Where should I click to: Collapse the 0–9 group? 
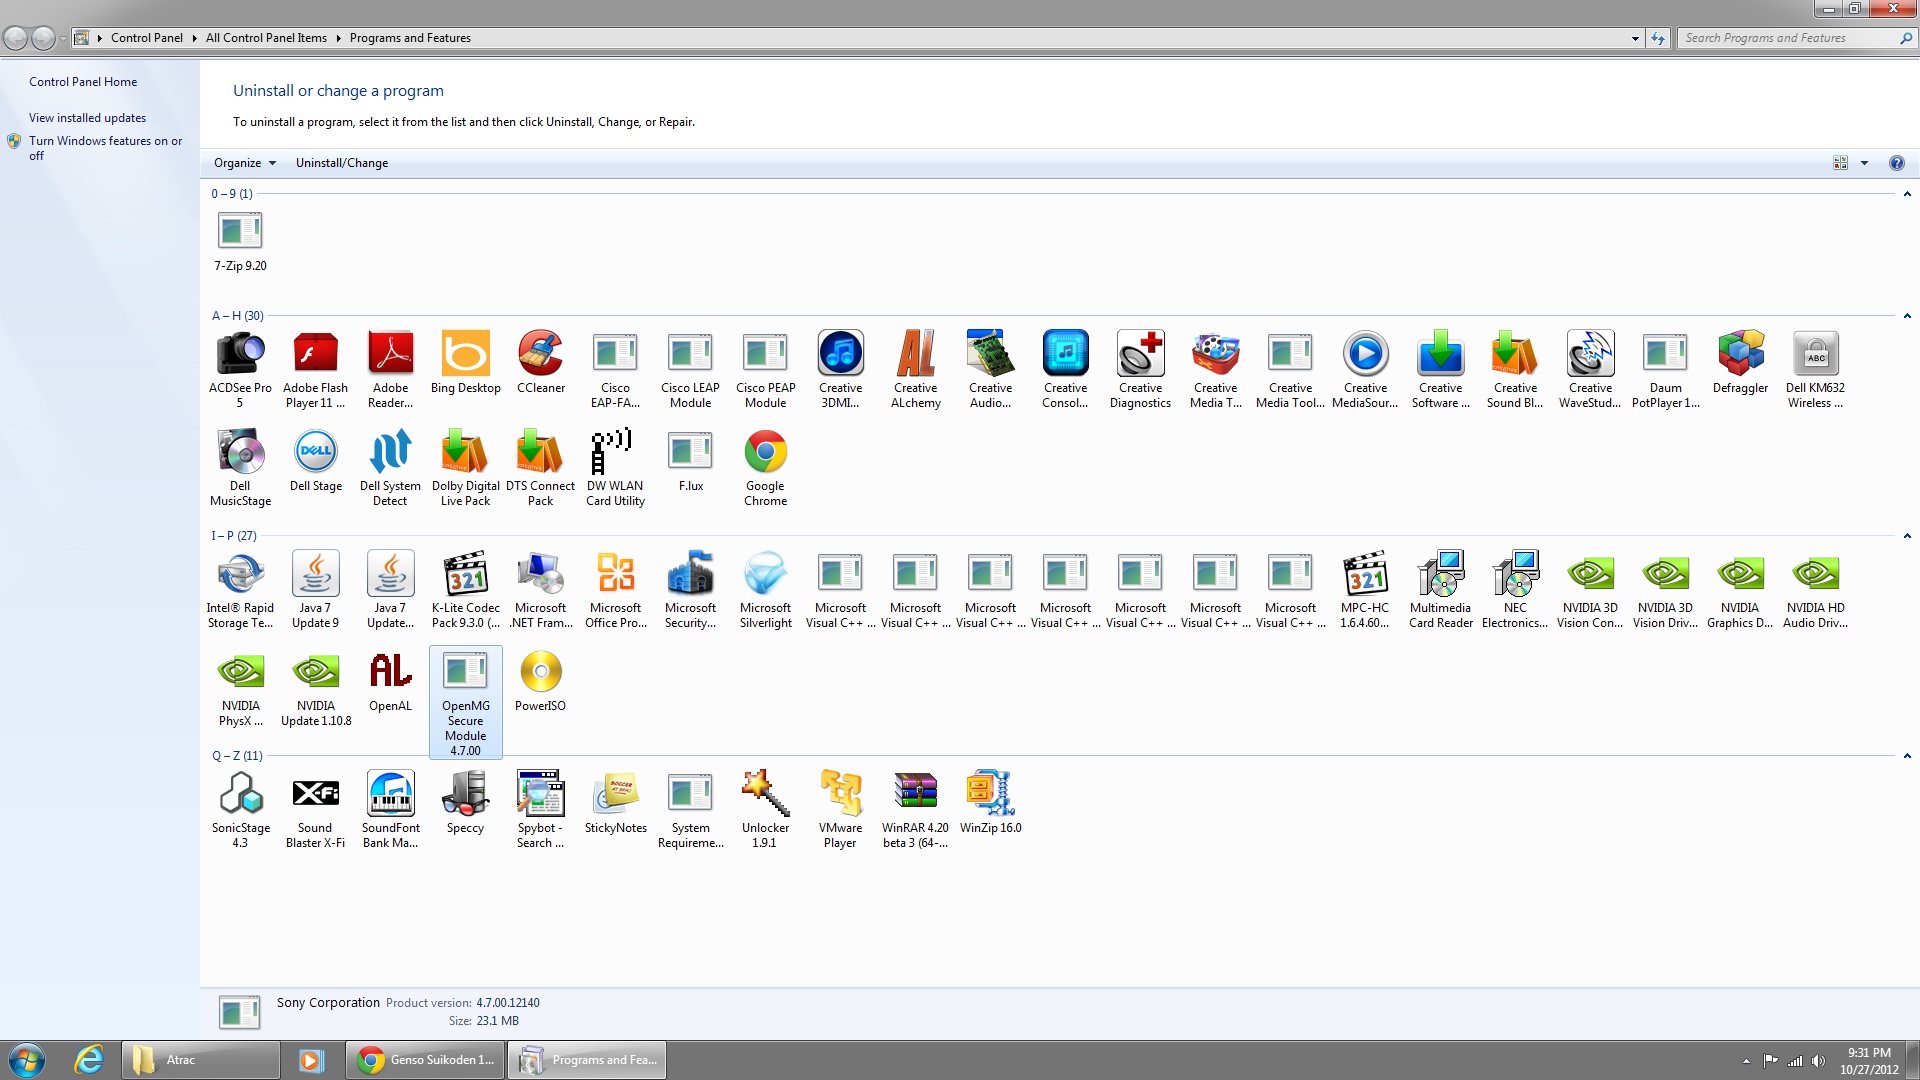click(1907, 194)
